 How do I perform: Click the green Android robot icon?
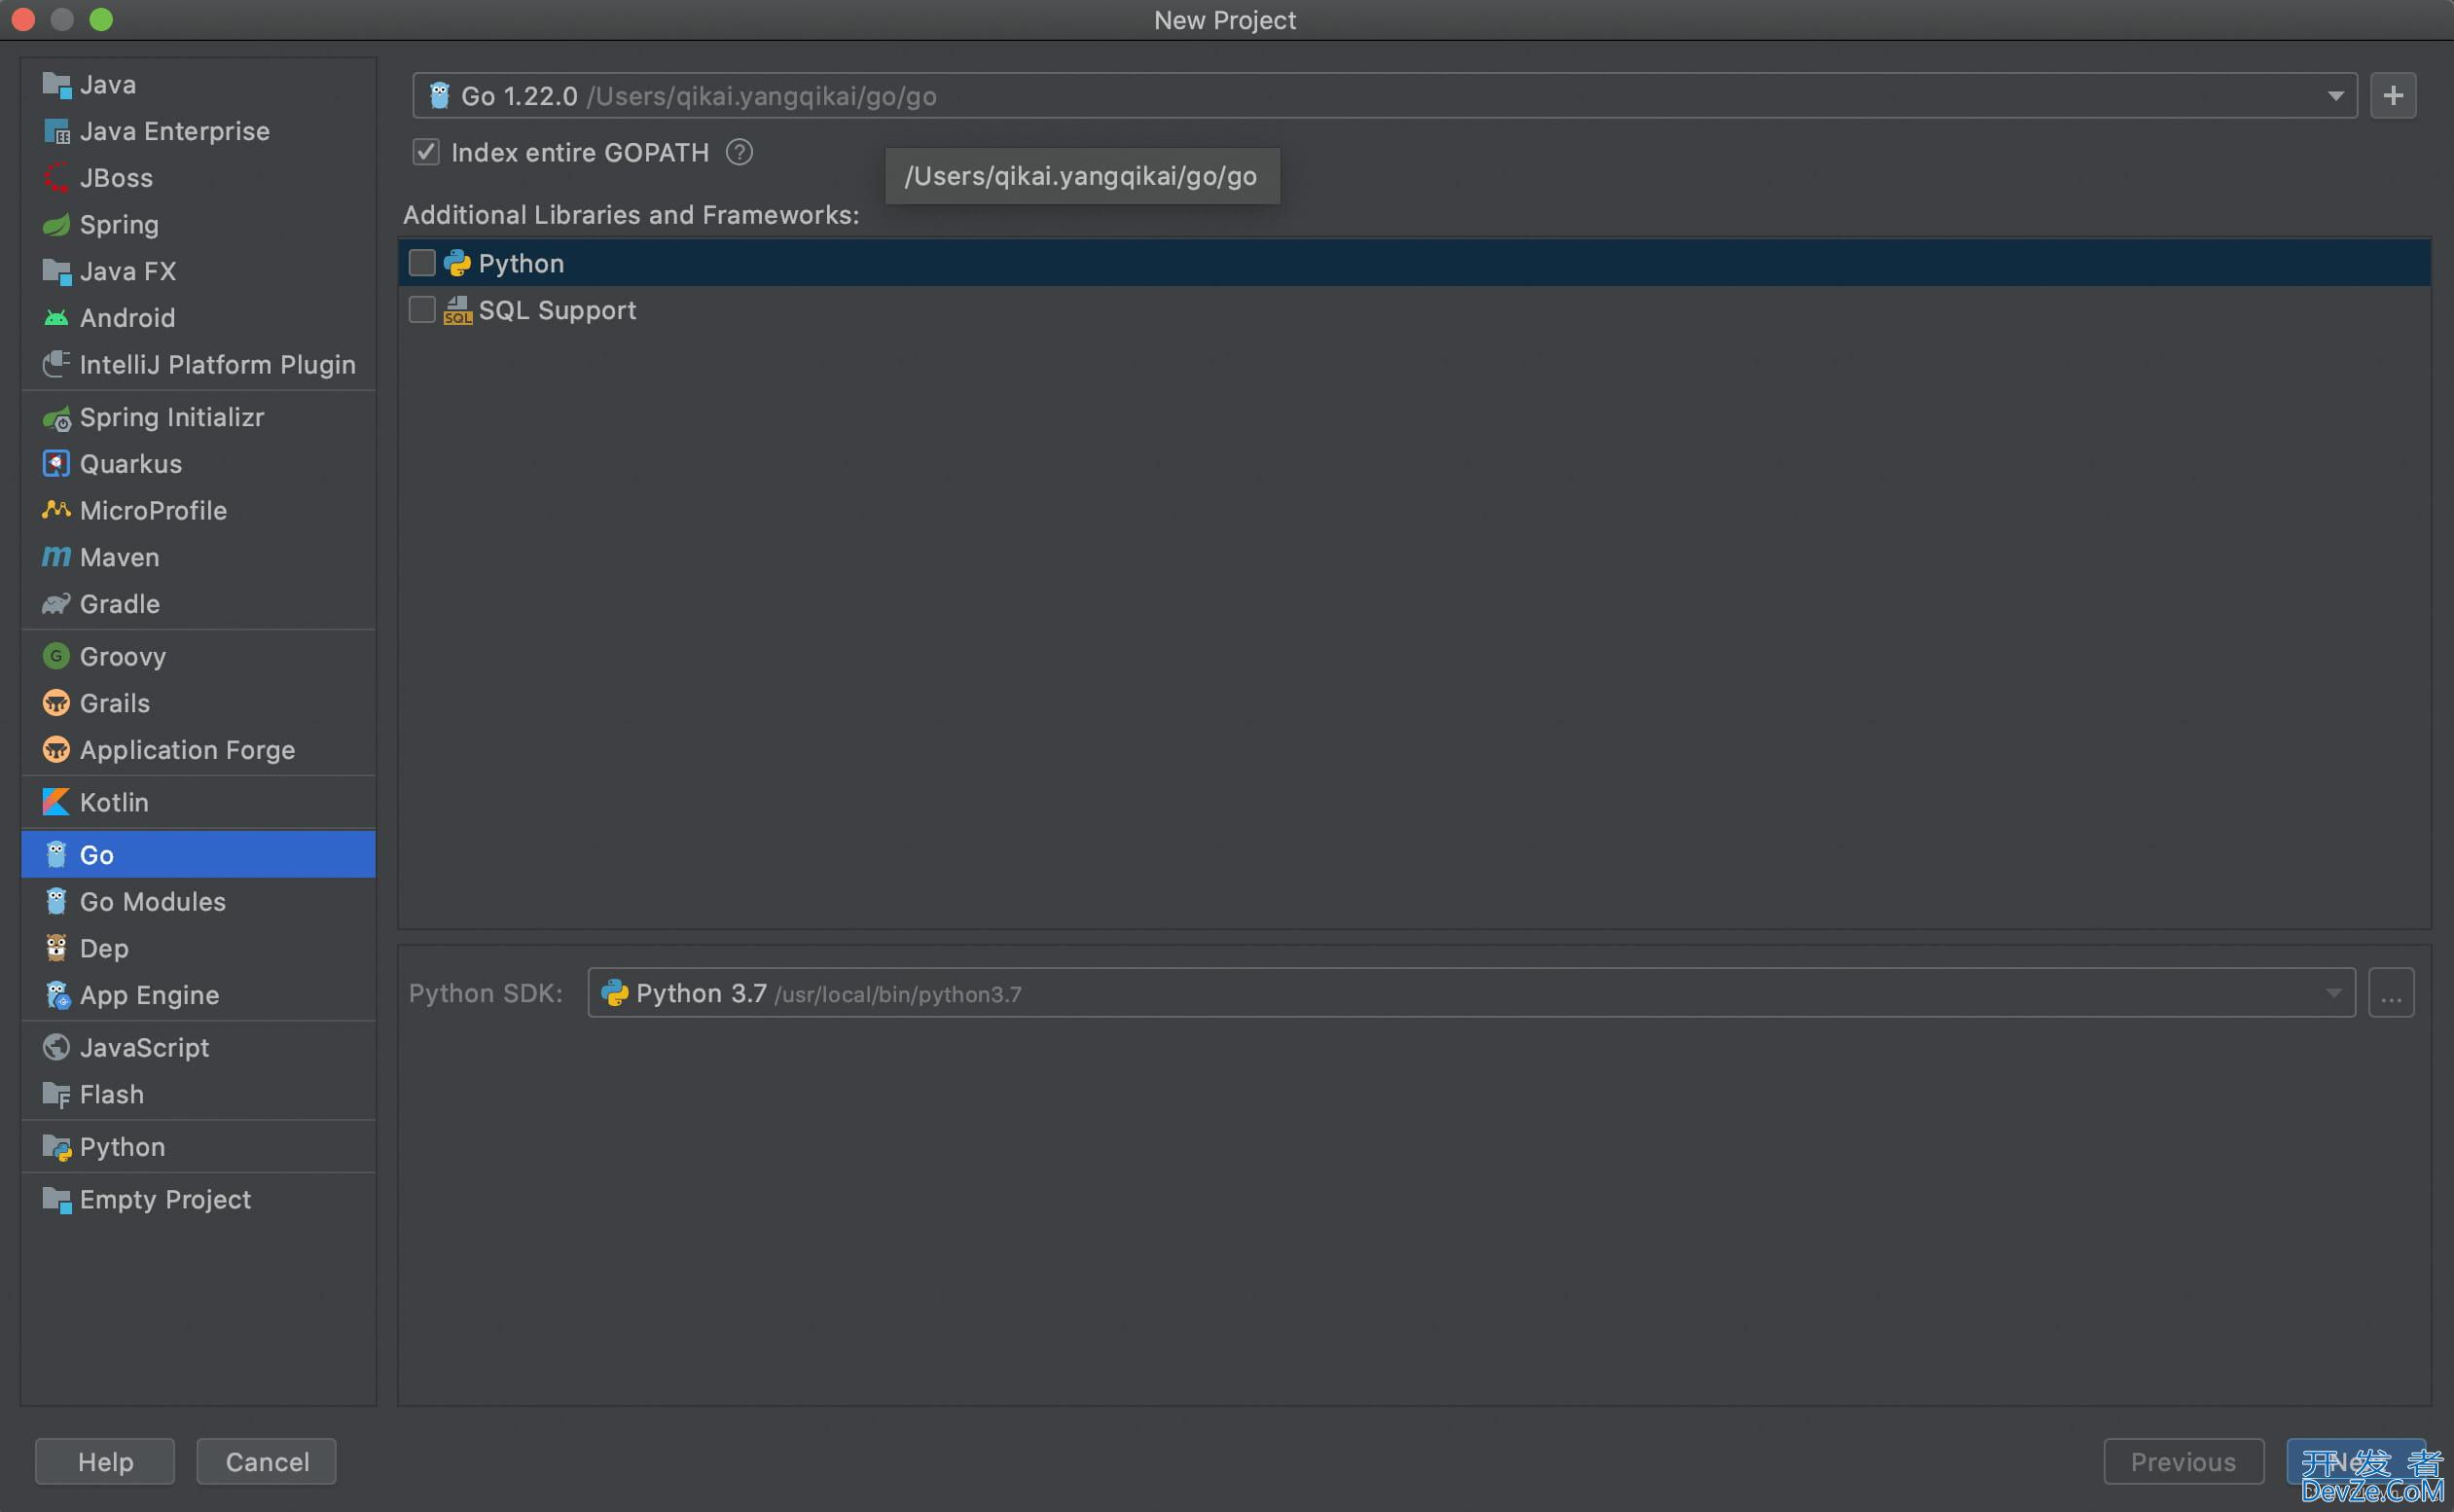[x=56, y=318]
